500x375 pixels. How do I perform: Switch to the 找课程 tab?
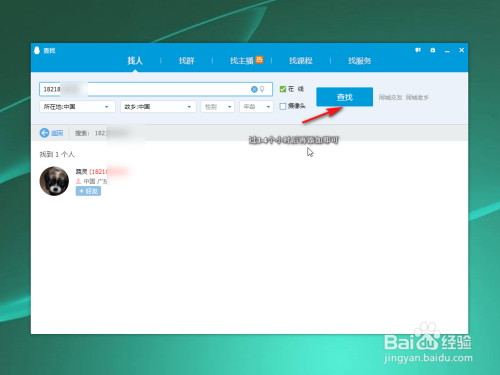pyautogui.click(x=301, y=61)
